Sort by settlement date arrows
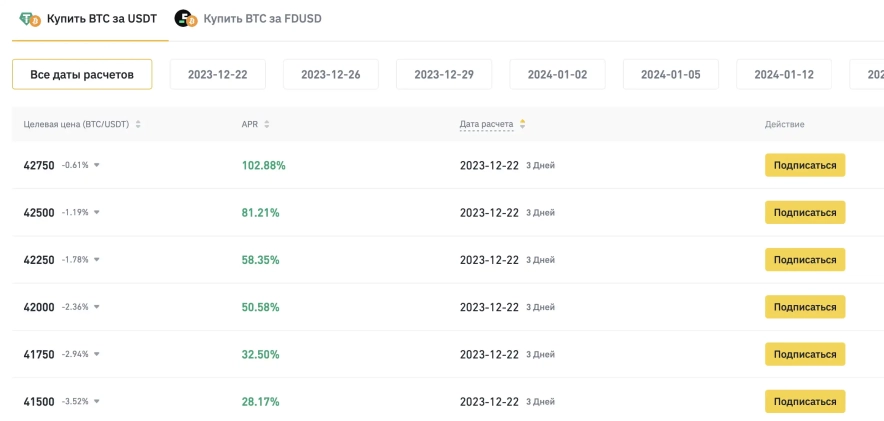 [x=522, y=124]
